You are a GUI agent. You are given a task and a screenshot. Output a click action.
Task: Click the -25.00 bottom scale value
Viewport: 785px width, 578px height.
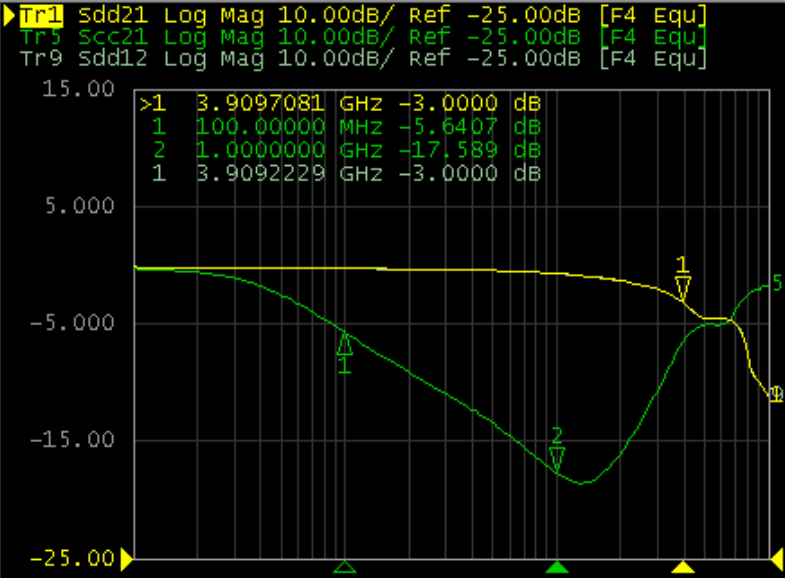(x=82, y=557)
